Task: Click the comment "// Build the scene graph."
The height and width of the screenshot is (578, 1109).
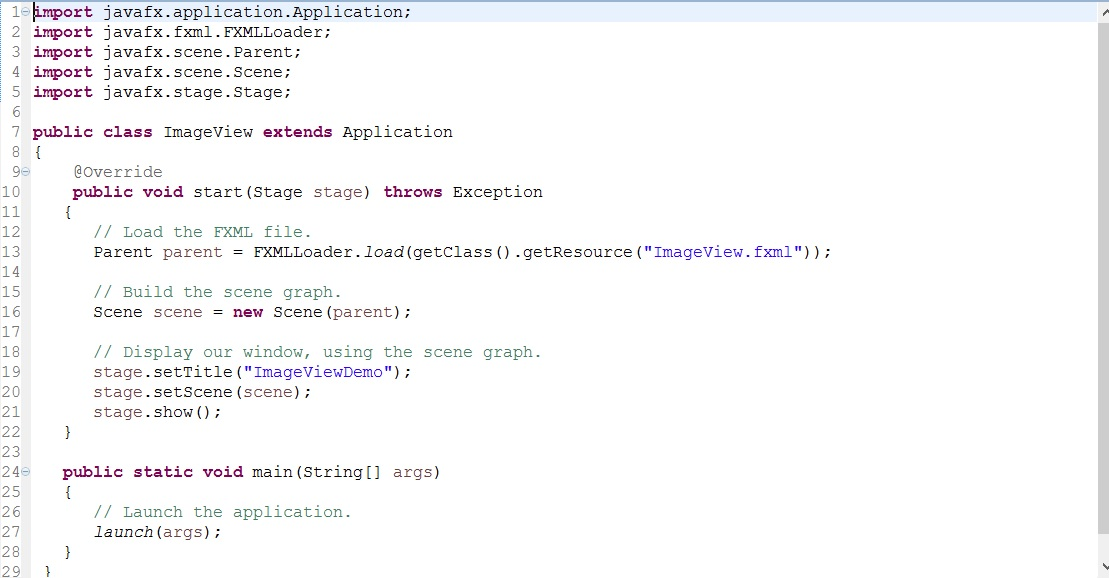Action: 217,292
